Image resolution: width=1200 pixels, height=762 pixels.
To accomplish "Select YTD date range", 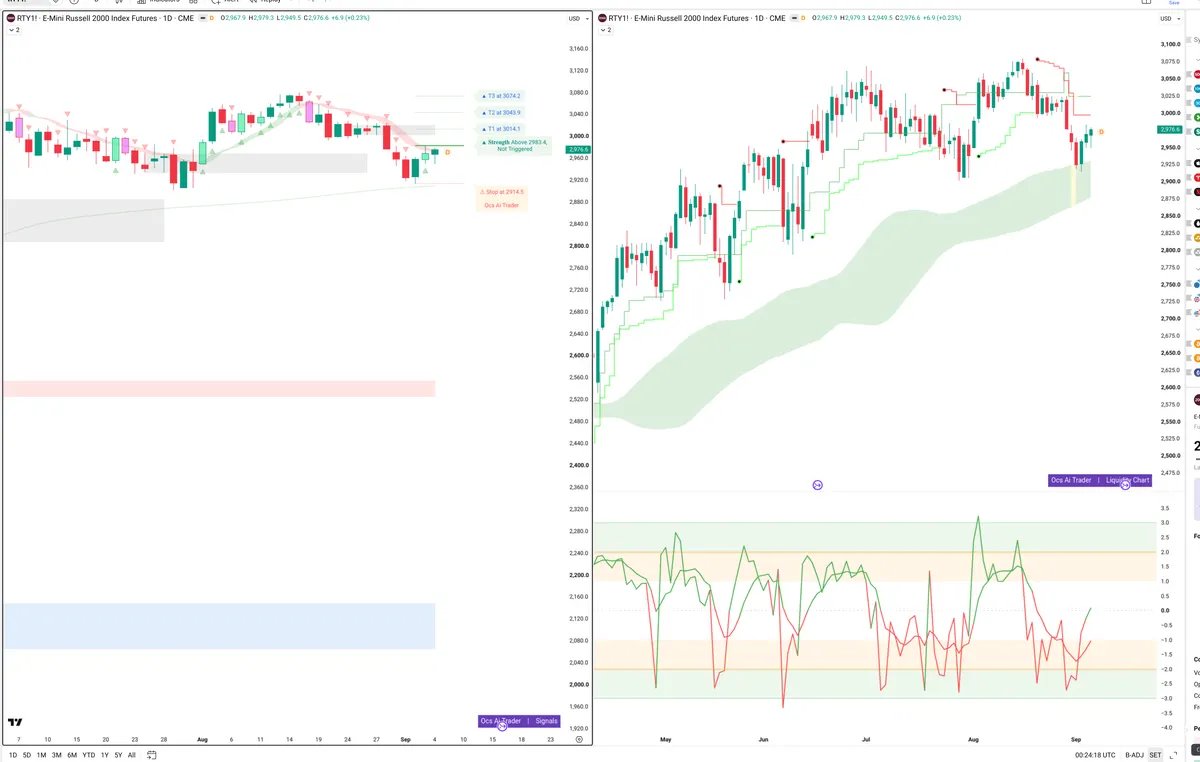I will (89, 755).
